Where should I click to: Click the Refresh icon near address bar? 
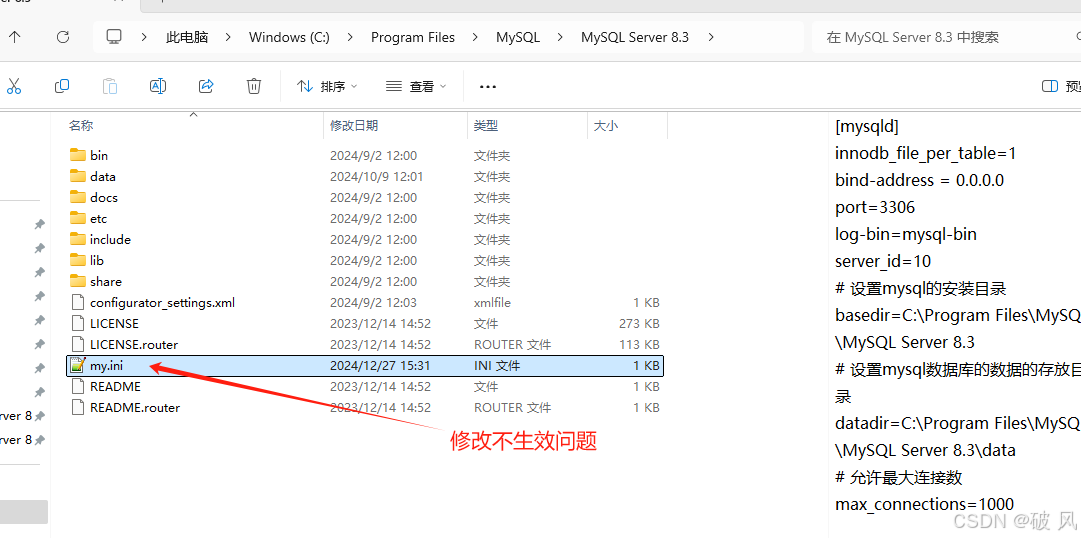tap(63, 37)
